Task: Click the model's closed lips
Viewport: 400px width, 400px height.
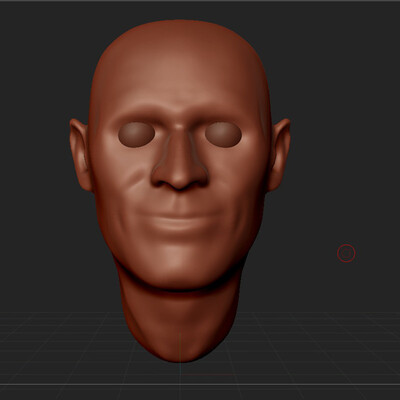Action: pyautogui.click(x=179, y=222)
